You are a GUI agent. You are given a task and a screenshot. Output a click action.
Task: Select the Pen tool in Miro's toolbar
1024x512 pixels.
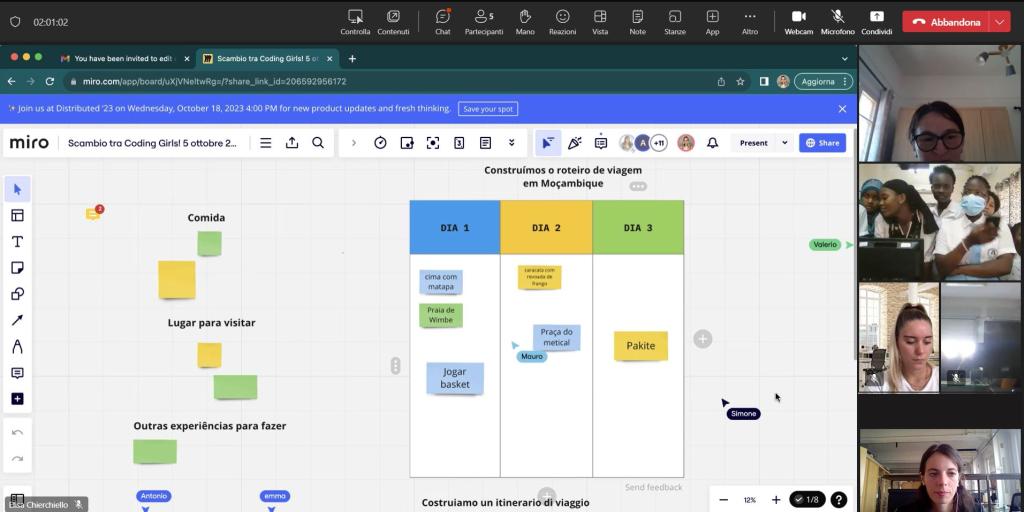tap(18, 346)
